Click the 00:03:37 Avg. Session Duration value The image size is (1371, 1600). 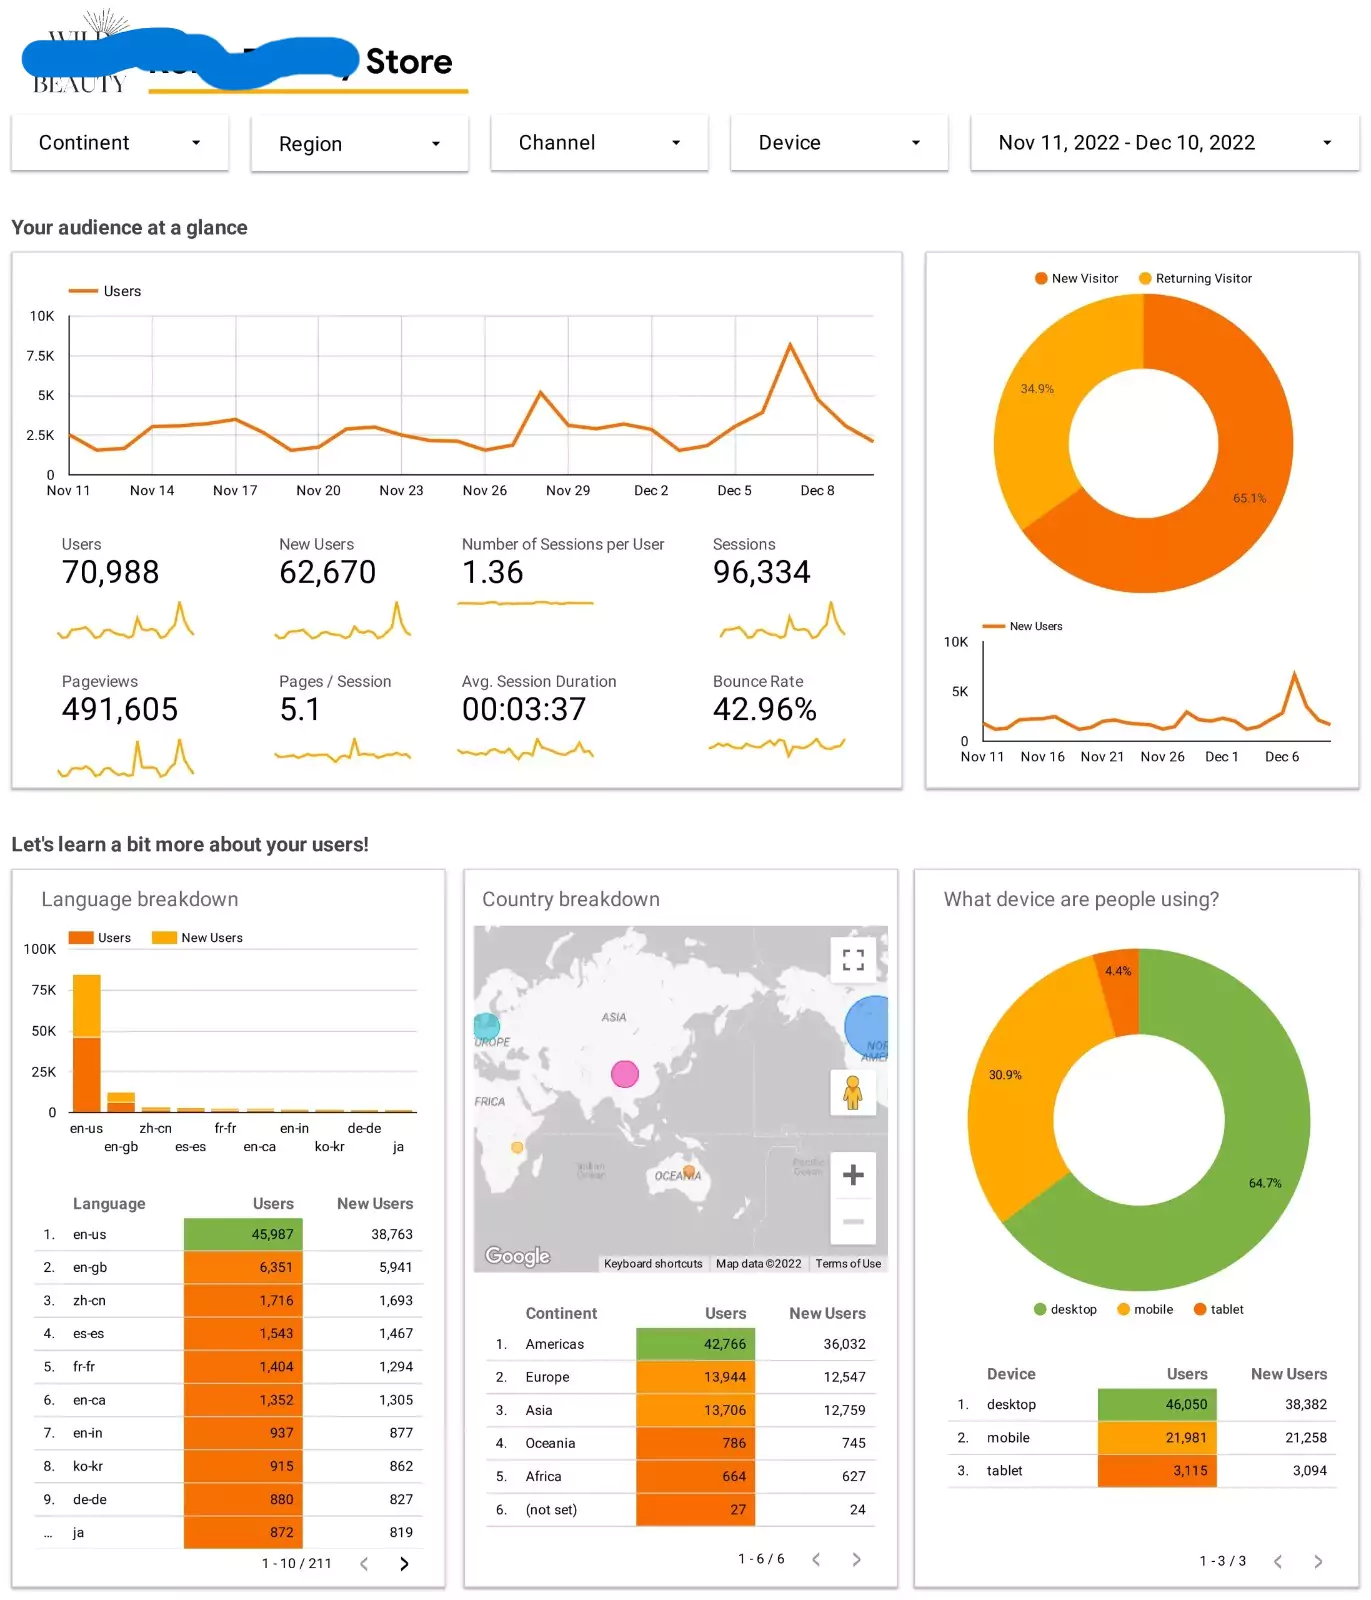[524, 710]
